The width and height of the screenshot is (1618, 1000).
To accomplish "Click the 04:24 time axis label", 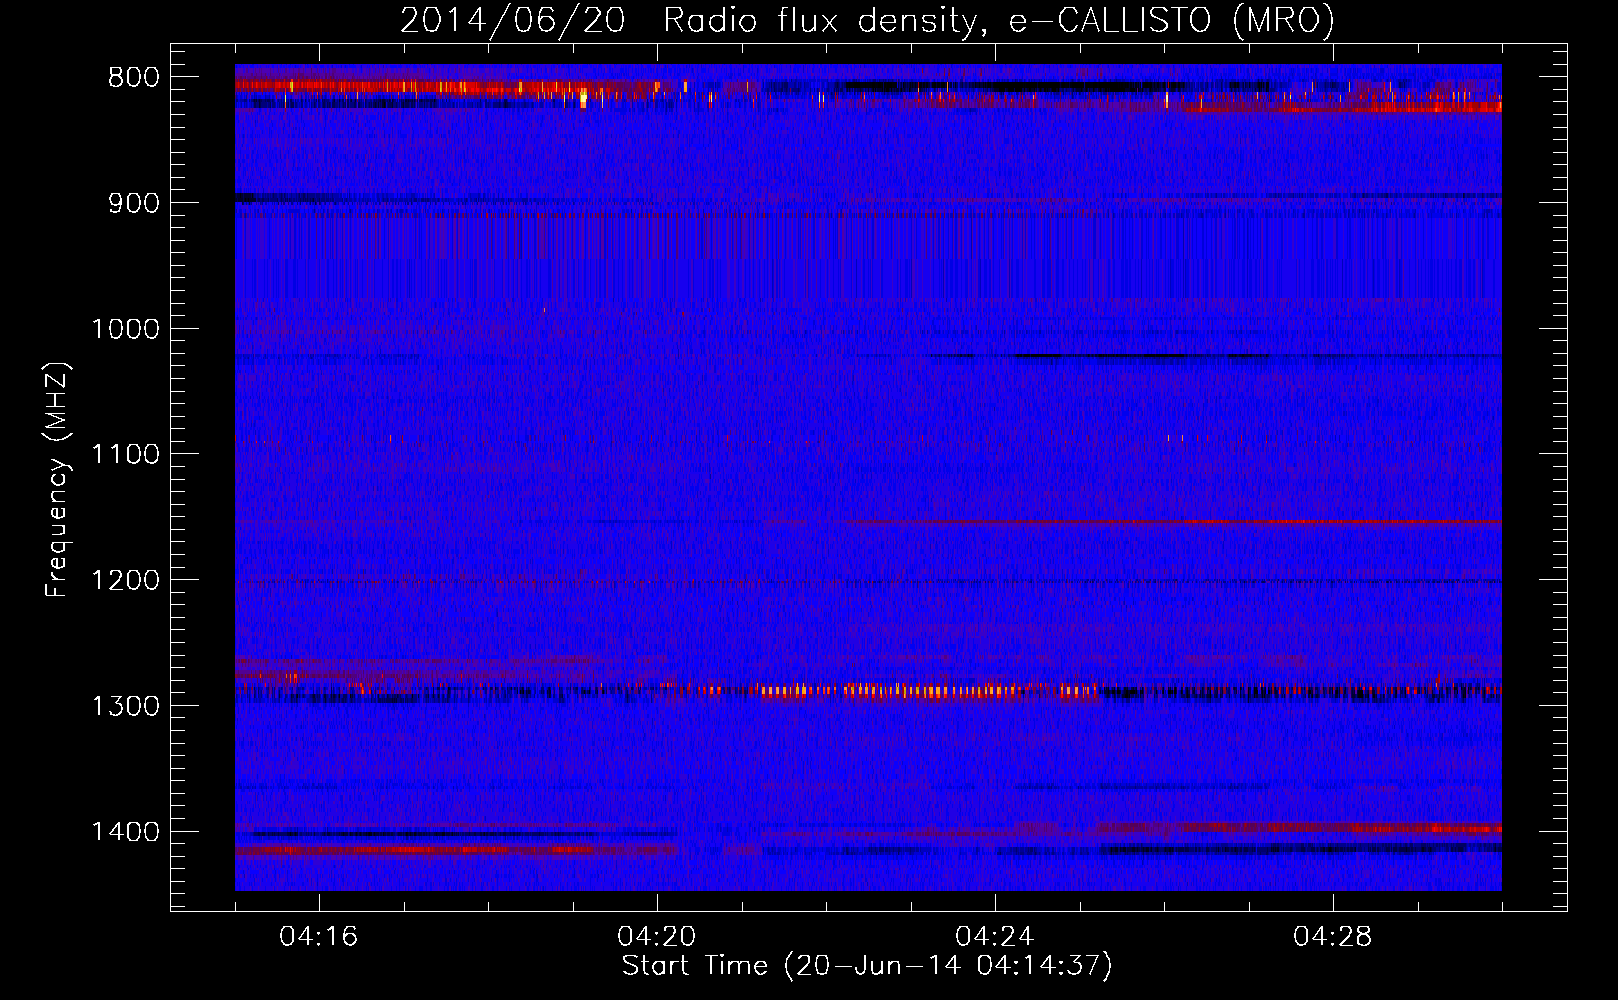I will click(994, 937).
